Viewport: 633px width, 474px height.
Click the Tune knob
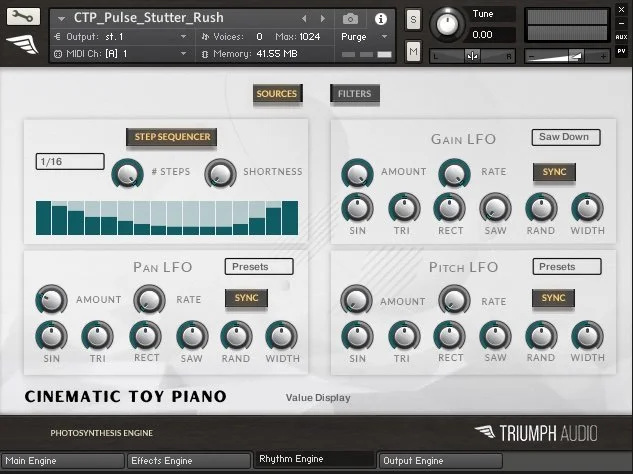coord(446,24)
